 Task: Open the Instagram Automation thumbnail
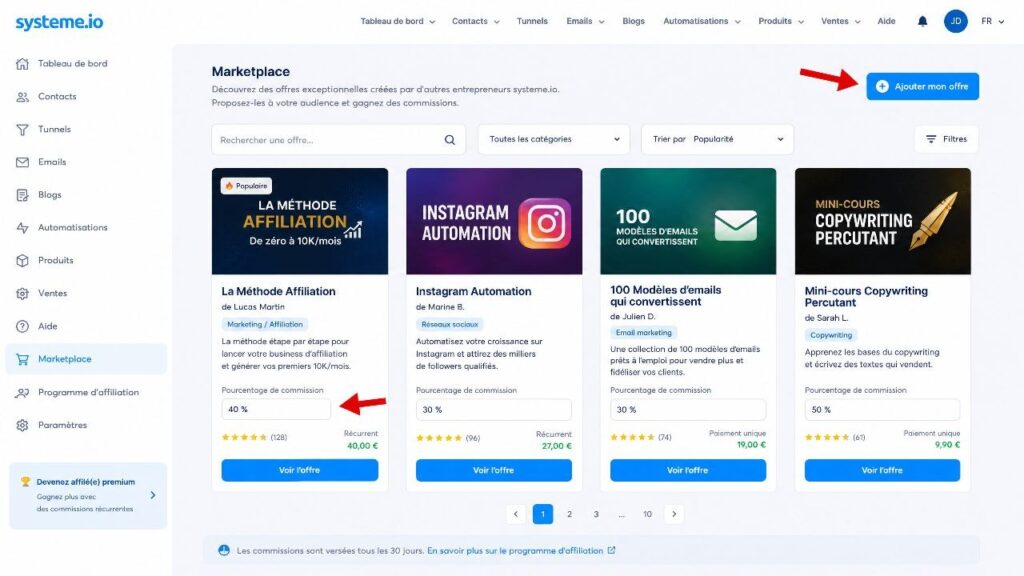(x=494, y=221)
